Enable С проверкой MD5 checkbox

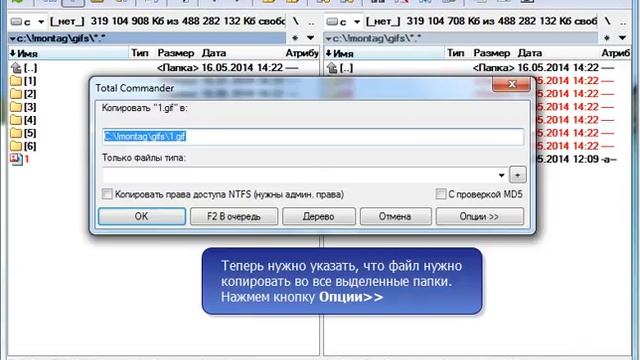coord(441,194)
